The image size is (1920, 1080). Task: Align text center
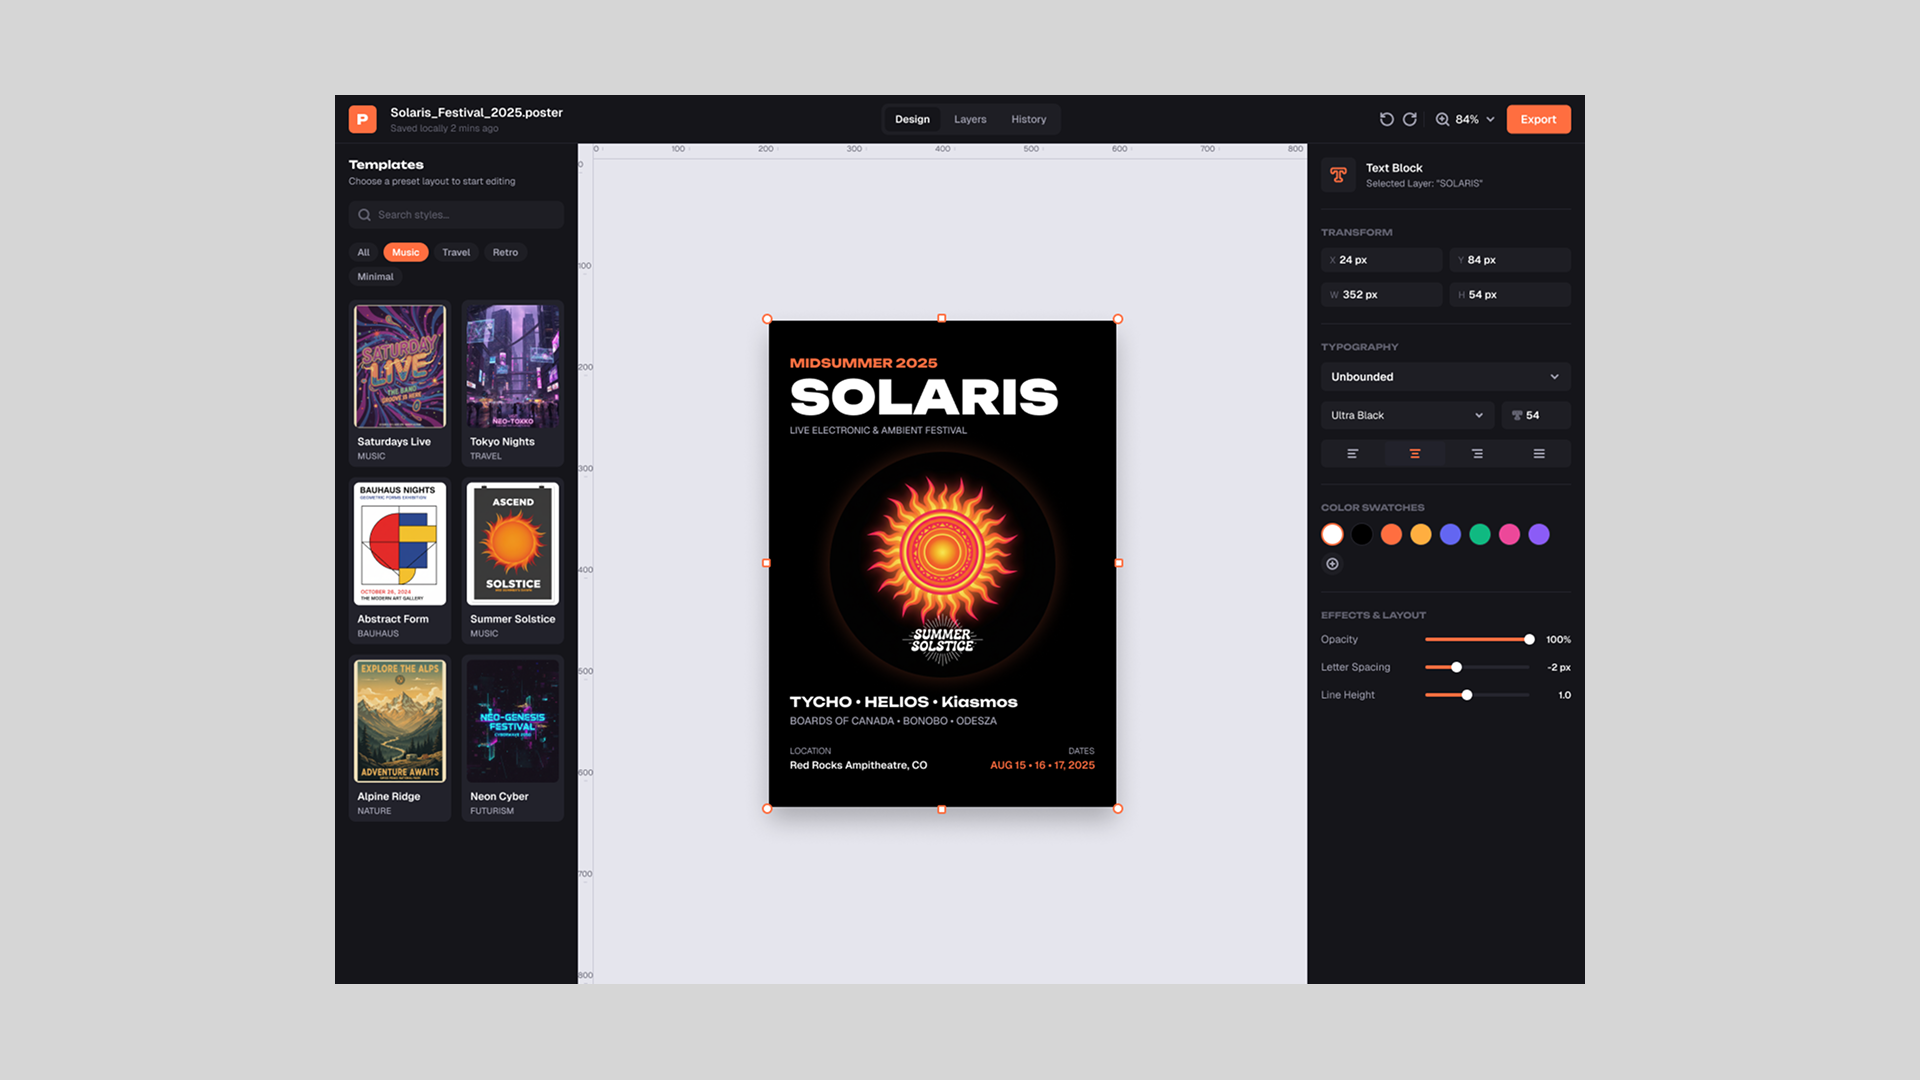(1415, 454)
